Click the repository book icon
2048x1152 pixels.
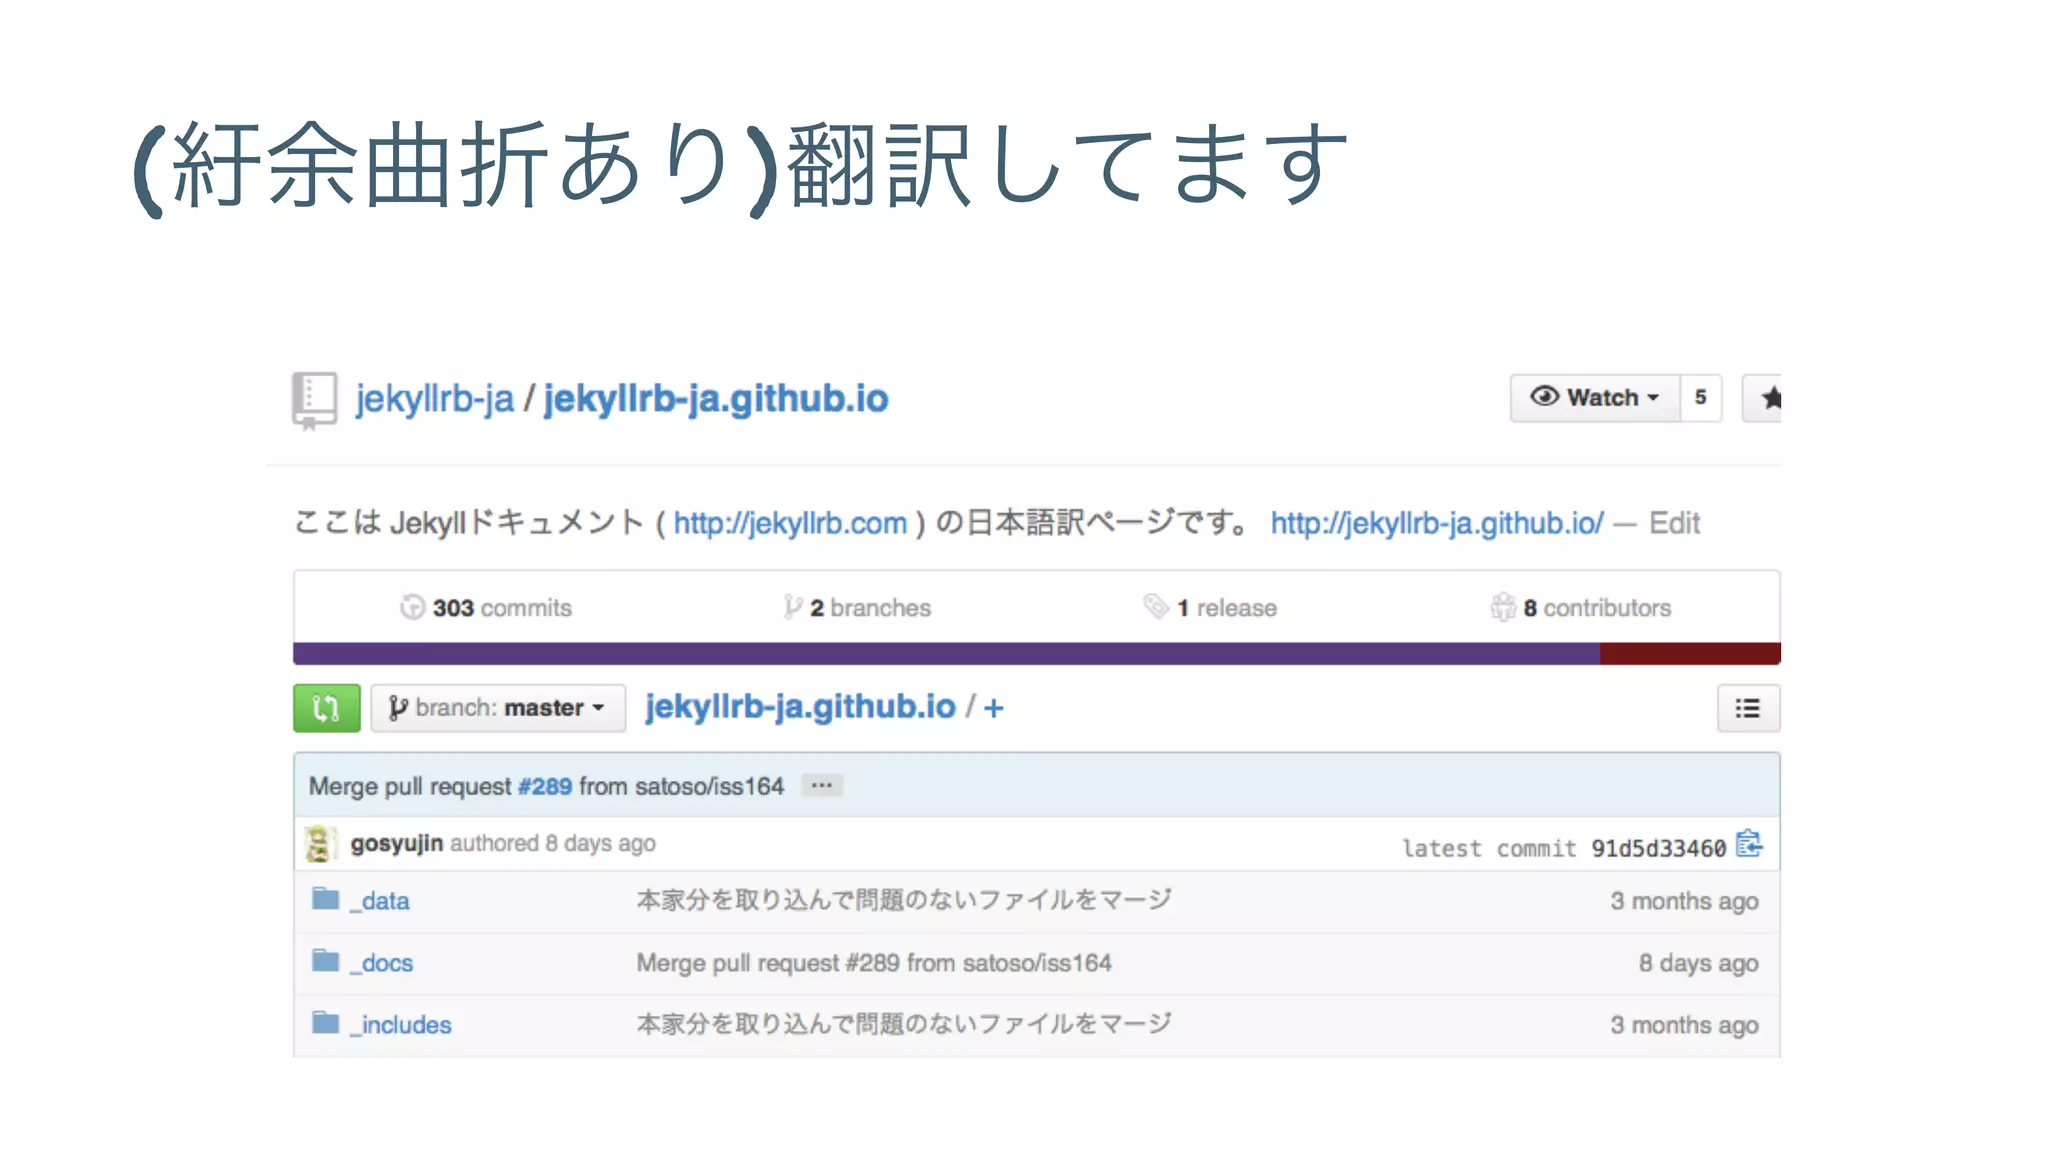pos(314,400)
